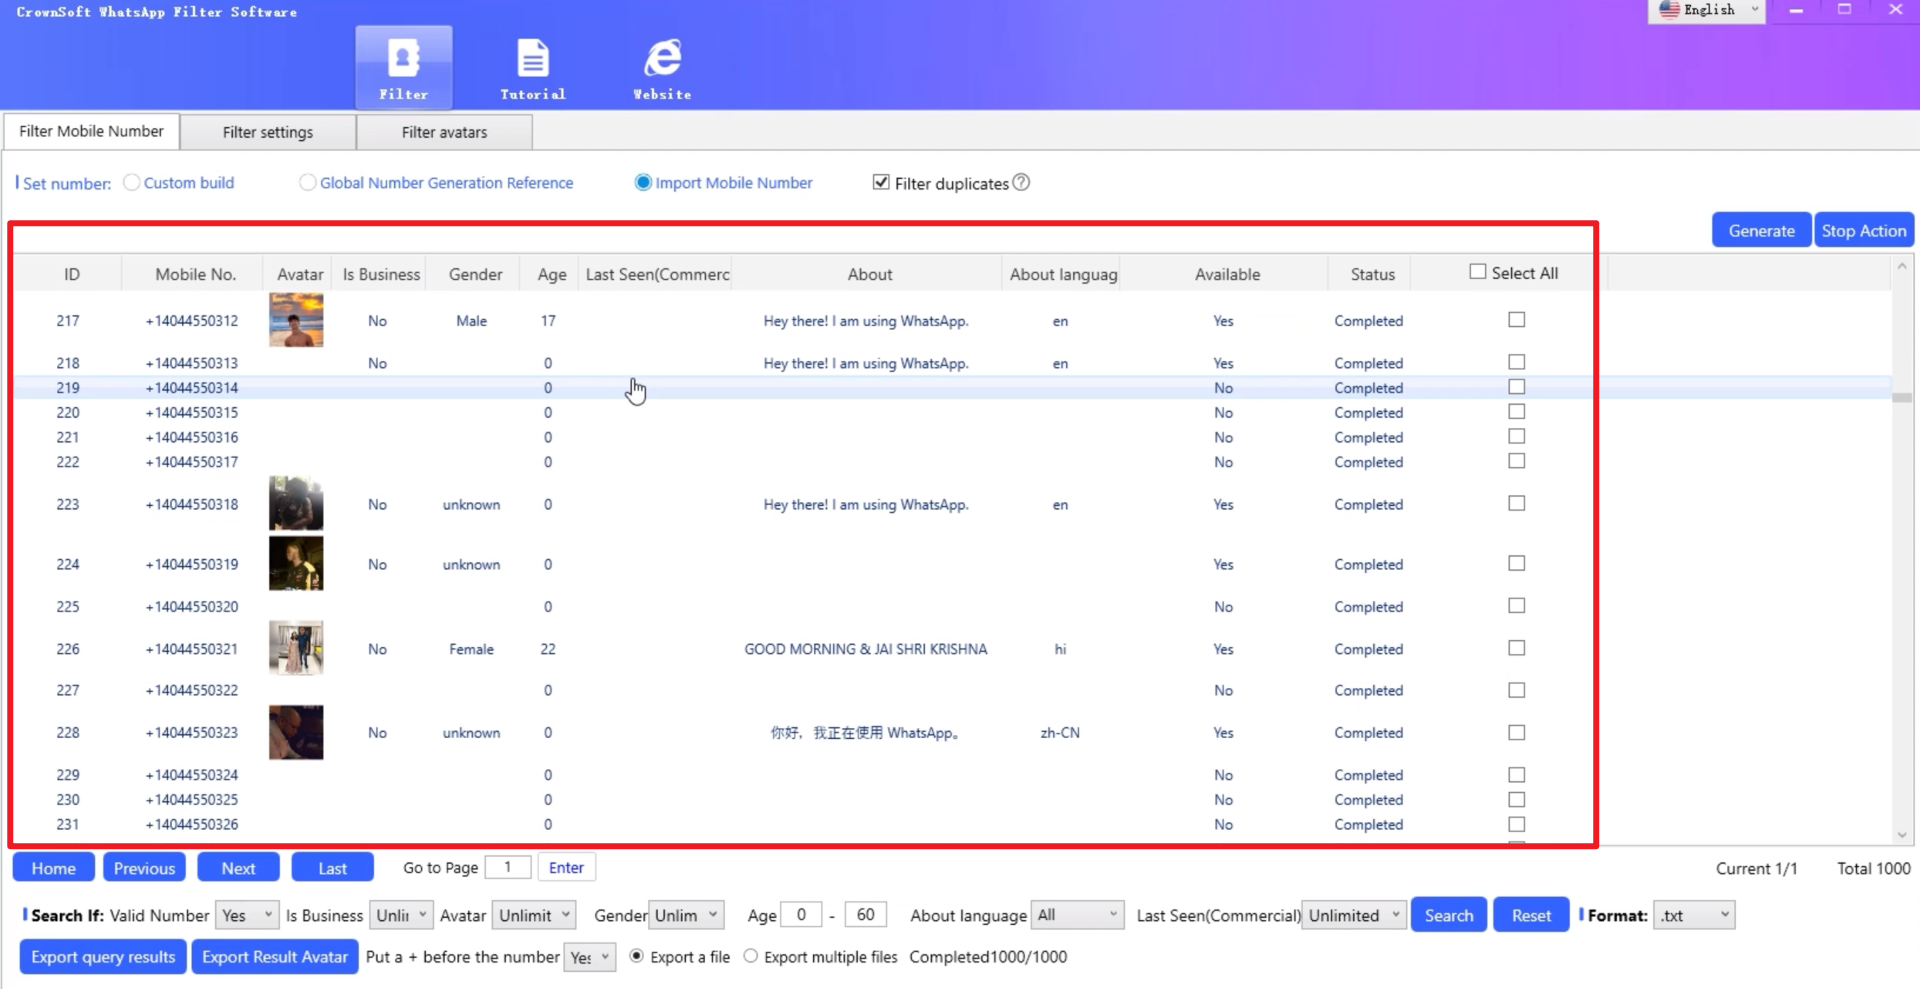
Task: Open the Avatar filter dropdown
Action: coord(534,915)
